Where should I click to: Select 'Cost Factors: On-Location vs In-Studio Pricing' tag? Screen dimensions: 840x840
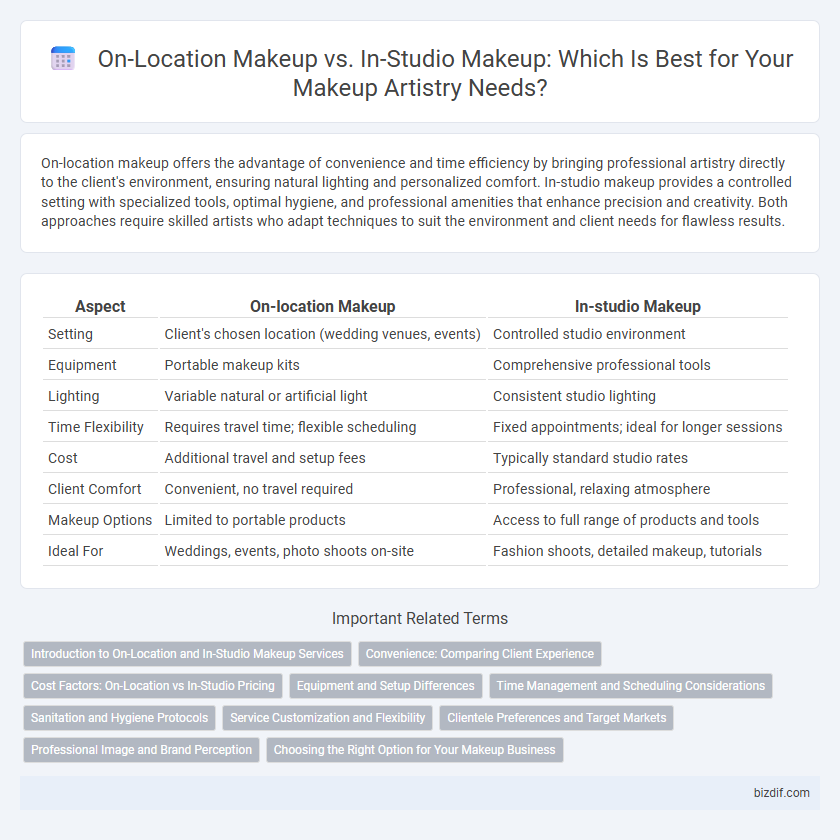153,686
